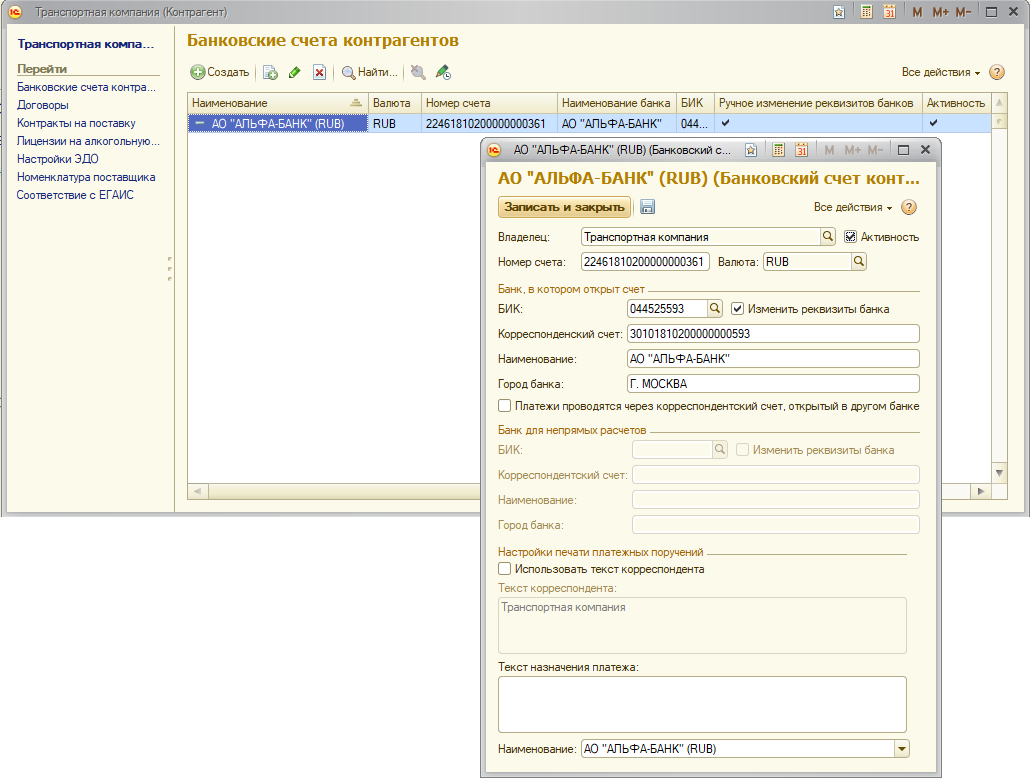
Task: Expand the Наименование dropdown at the dialog bottom
Action: [x=901, y=748]
